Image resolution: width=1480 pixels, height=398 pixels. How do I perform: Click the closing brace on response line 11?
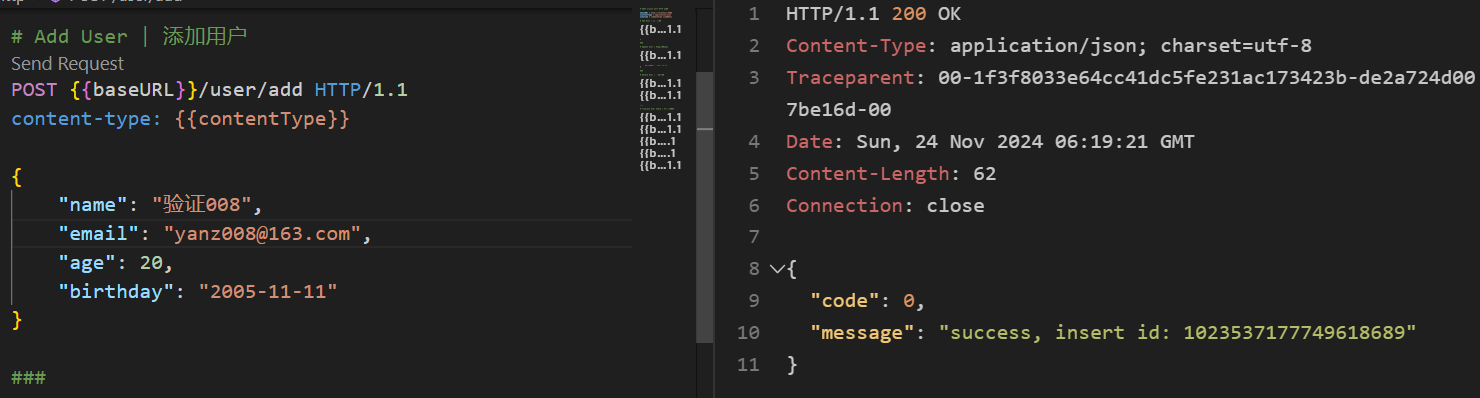click(792, 365)
